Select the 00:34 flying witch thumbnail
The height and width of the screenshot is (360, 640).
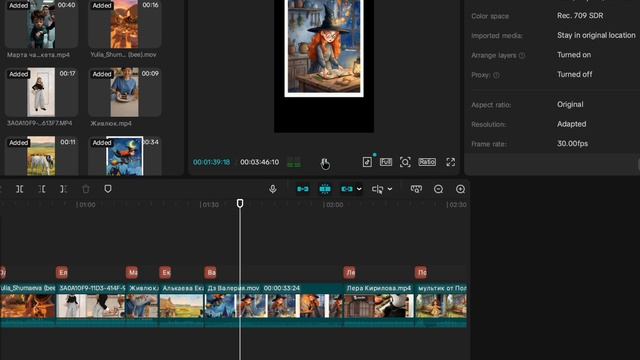click(x=124, y=156)
